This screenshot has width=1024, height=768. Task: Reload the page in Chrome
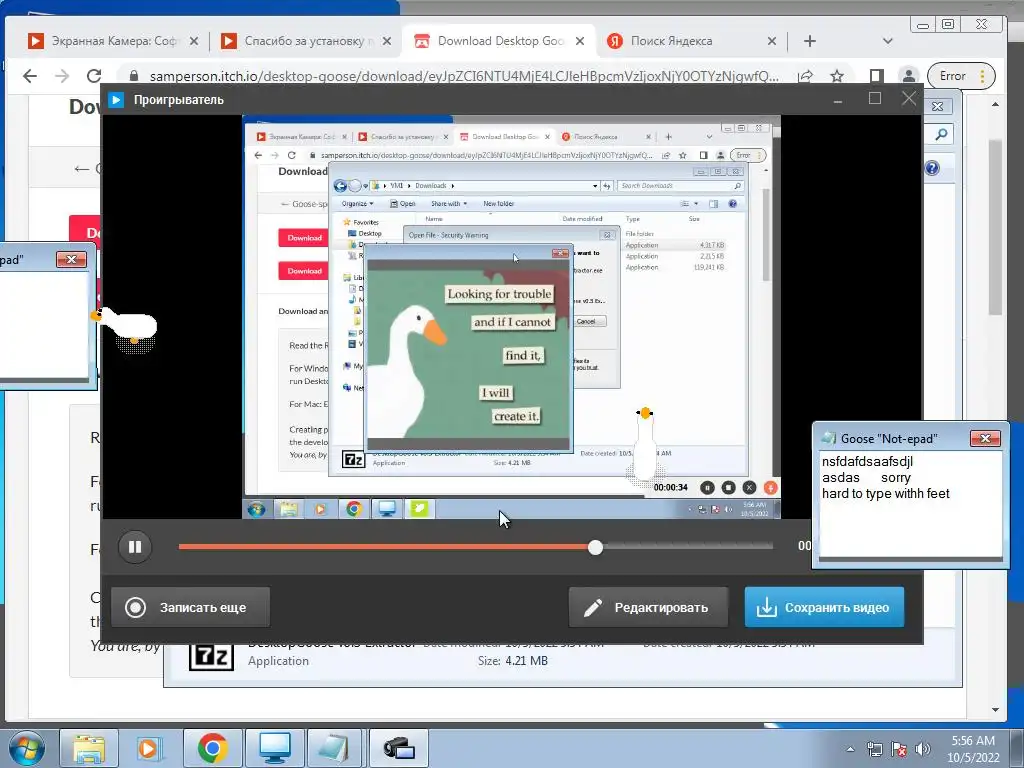[x=94, y=76]
